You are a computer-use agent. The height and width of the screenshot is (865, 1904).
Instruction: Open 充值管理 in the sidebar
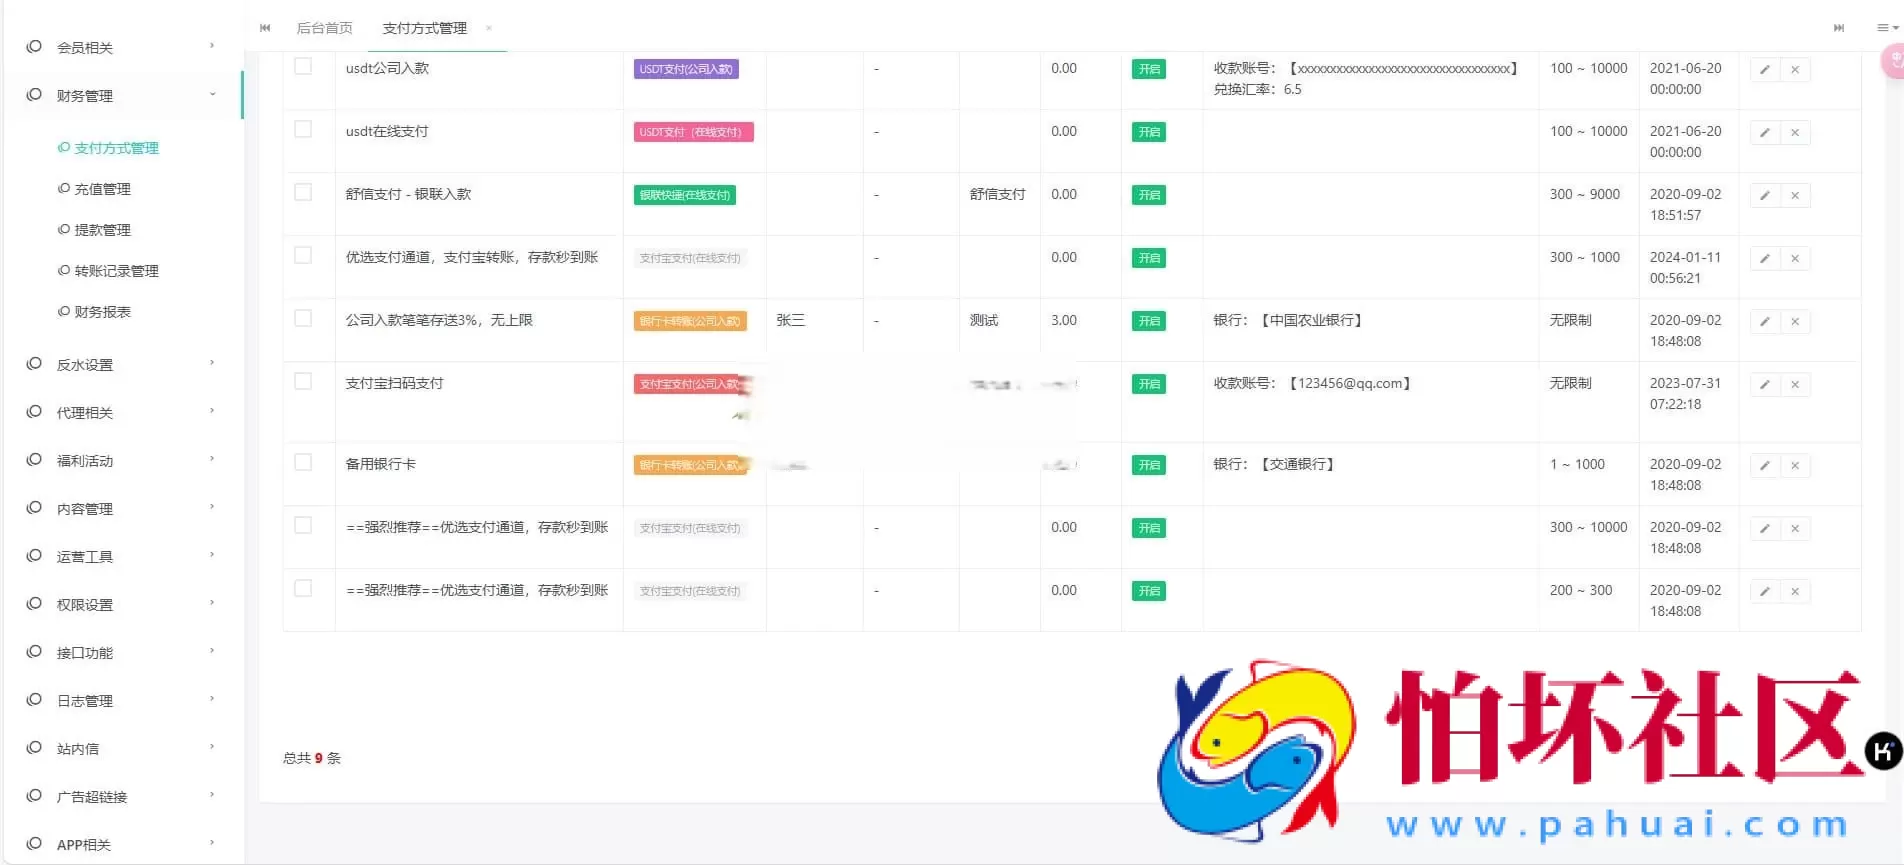[x=102, y=188]
